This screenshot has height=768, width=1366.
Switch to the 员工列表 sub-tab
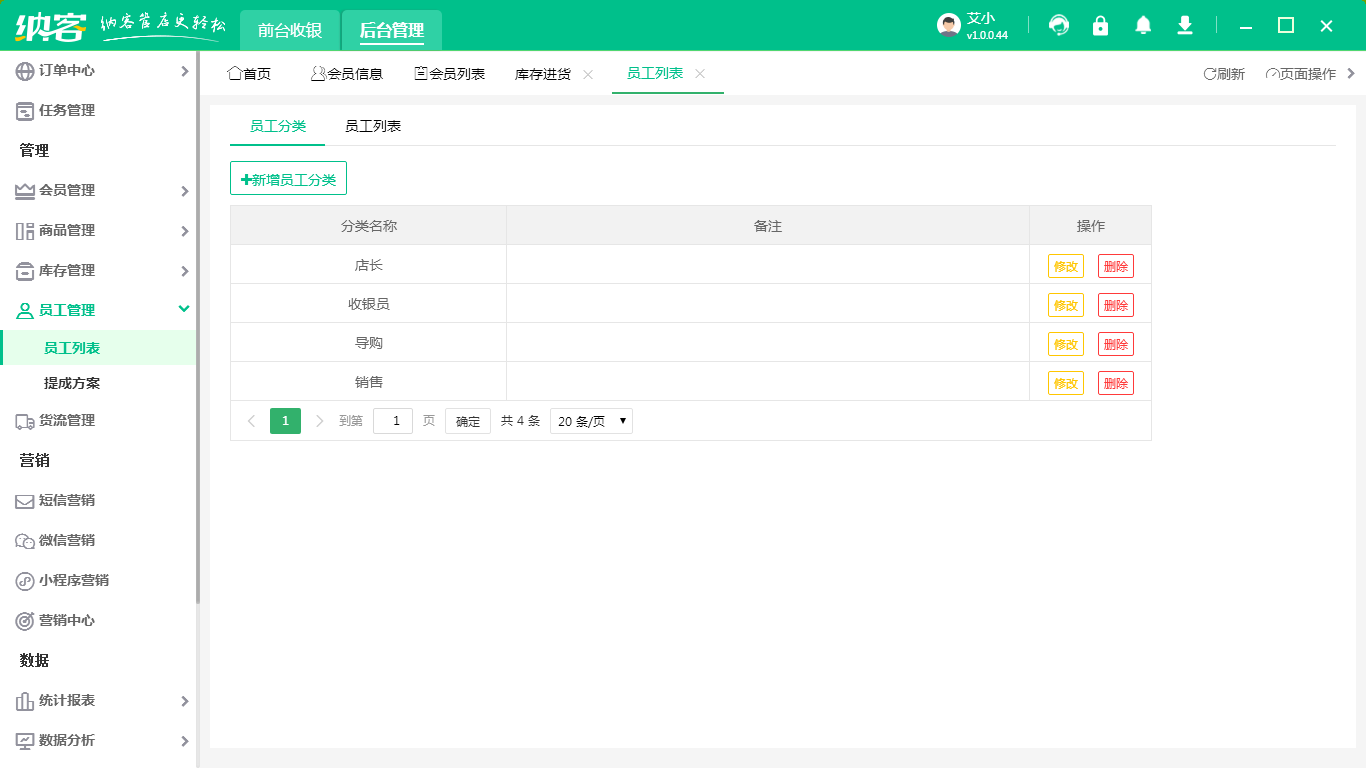click(373, 126)
